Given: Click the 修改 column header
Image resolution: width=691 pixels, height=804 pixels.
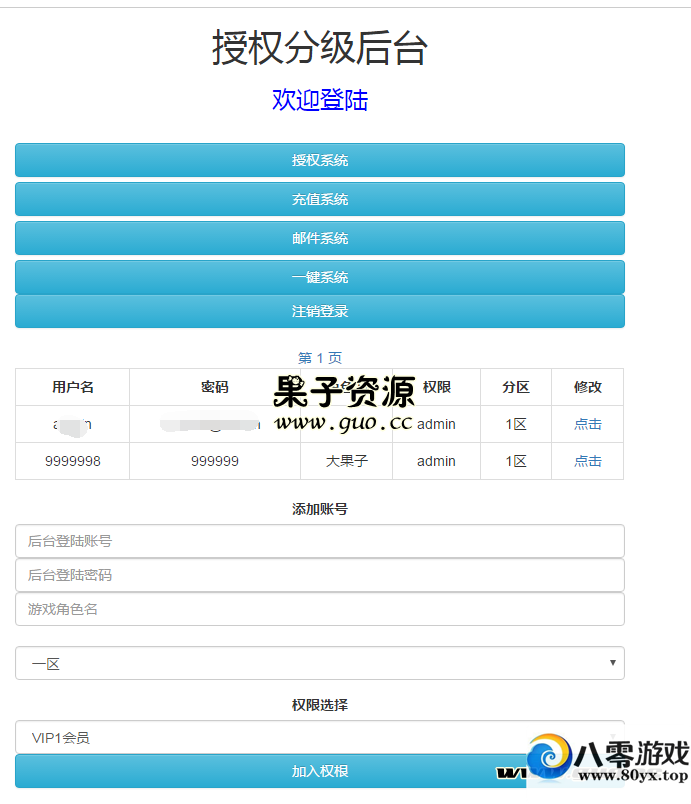Looking at the screenshot, I should pyautogui.click(x=587, y=387).
